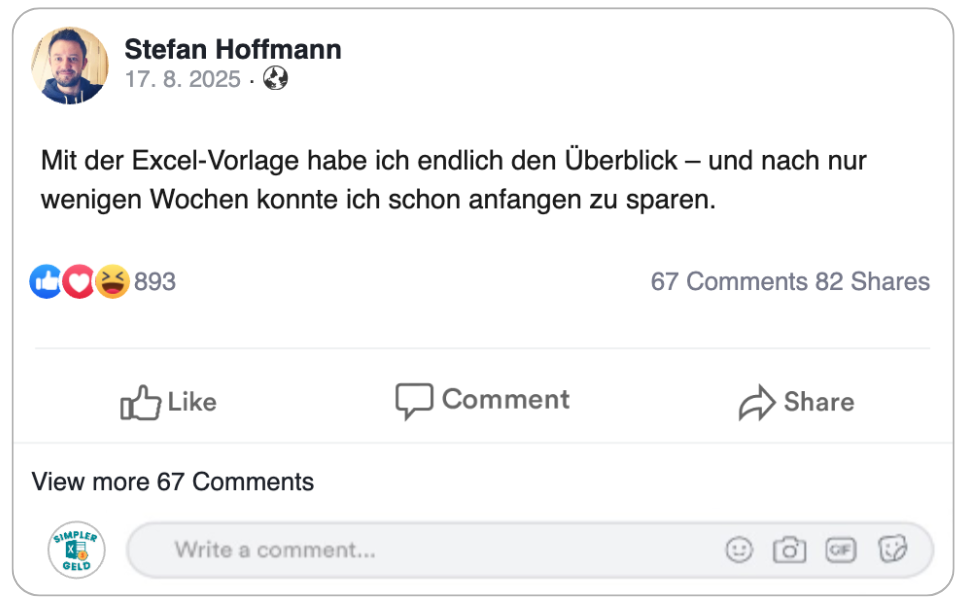
Task: Expand View more 67 Comments
Action: (173, 482)
